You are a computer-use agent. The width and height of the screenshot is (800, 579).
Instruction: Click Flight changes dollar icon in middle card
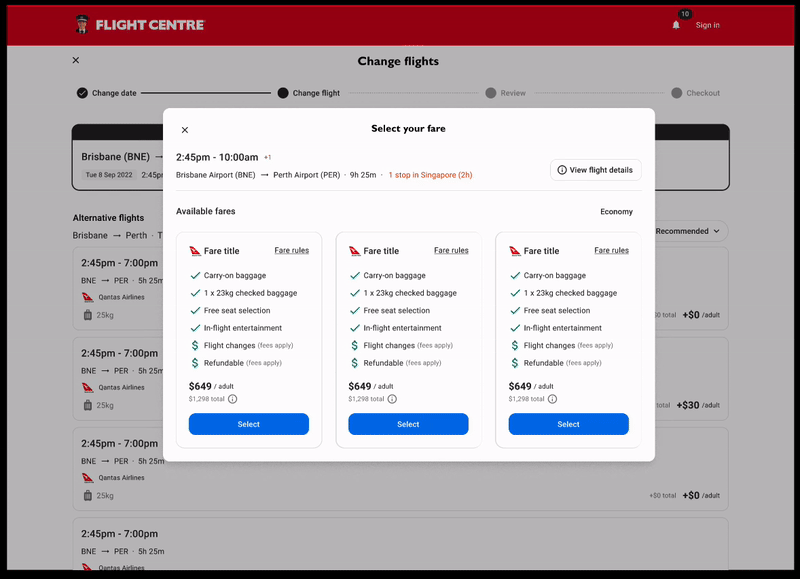(355, 345)
